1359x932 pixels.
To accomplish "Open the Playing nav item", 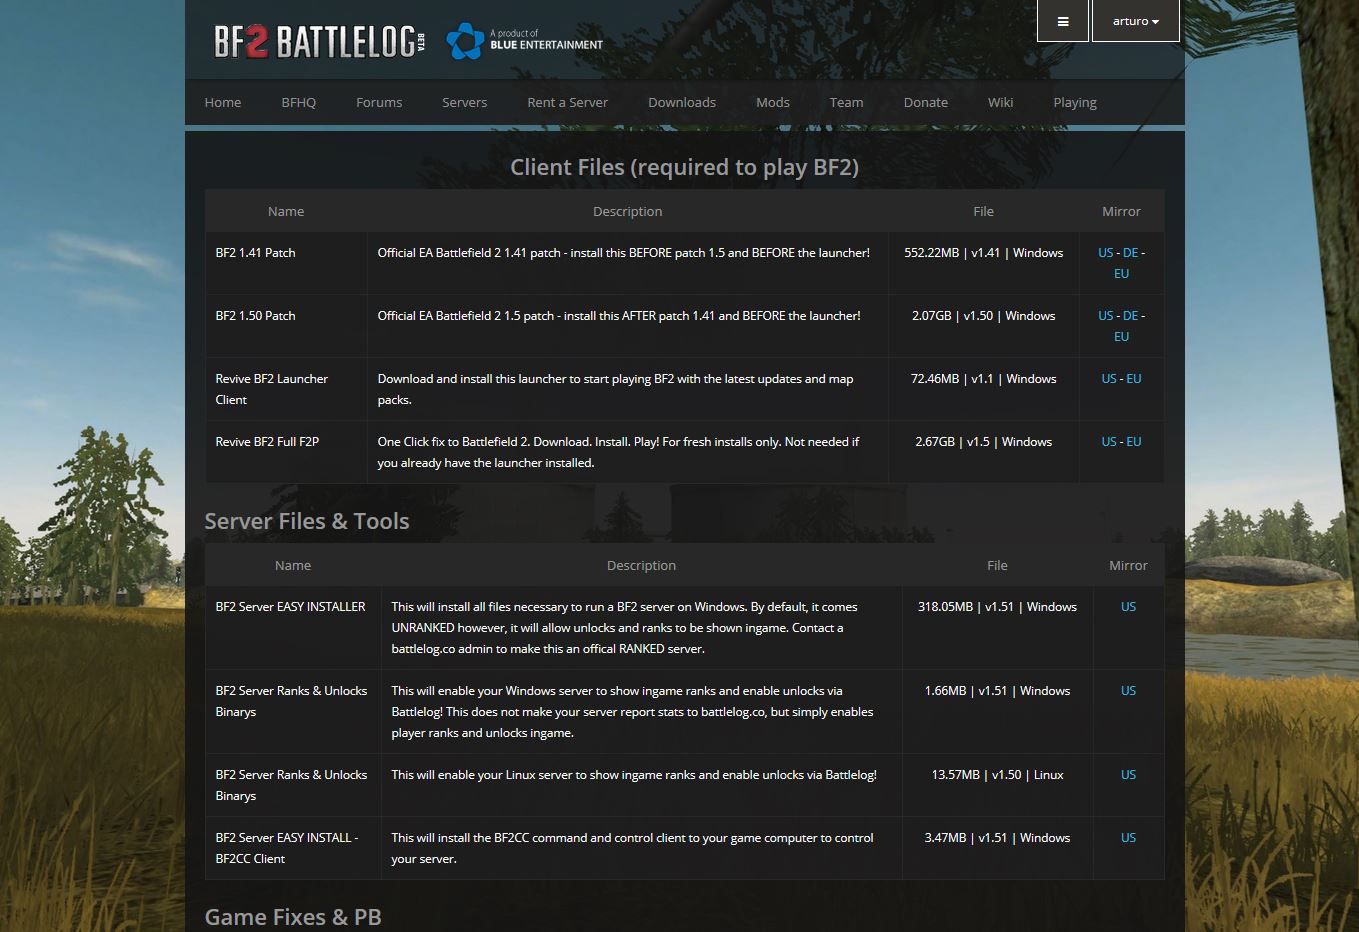I will coord(1074,102).
